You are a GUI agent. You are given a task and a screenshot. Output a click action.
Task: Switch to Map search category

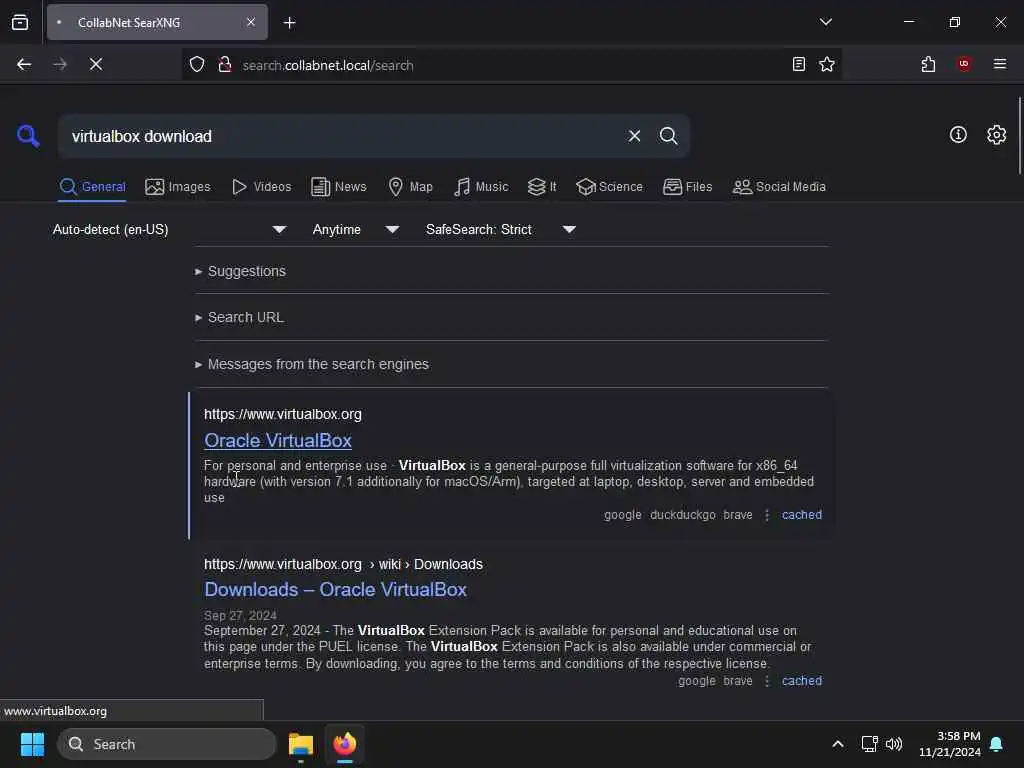click(x=410, y=187)
